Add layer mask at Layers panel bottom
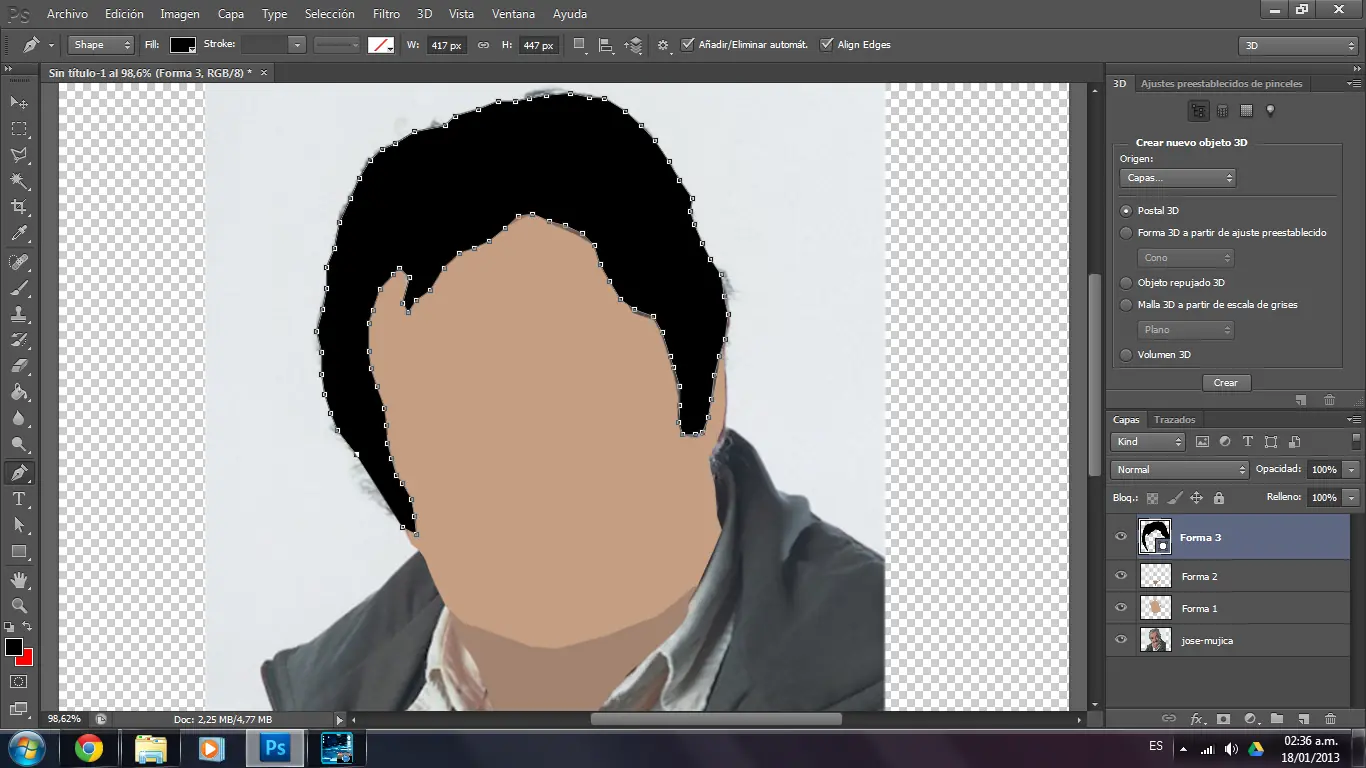This screenshot has width=1366, height=768. point(1224,718)
